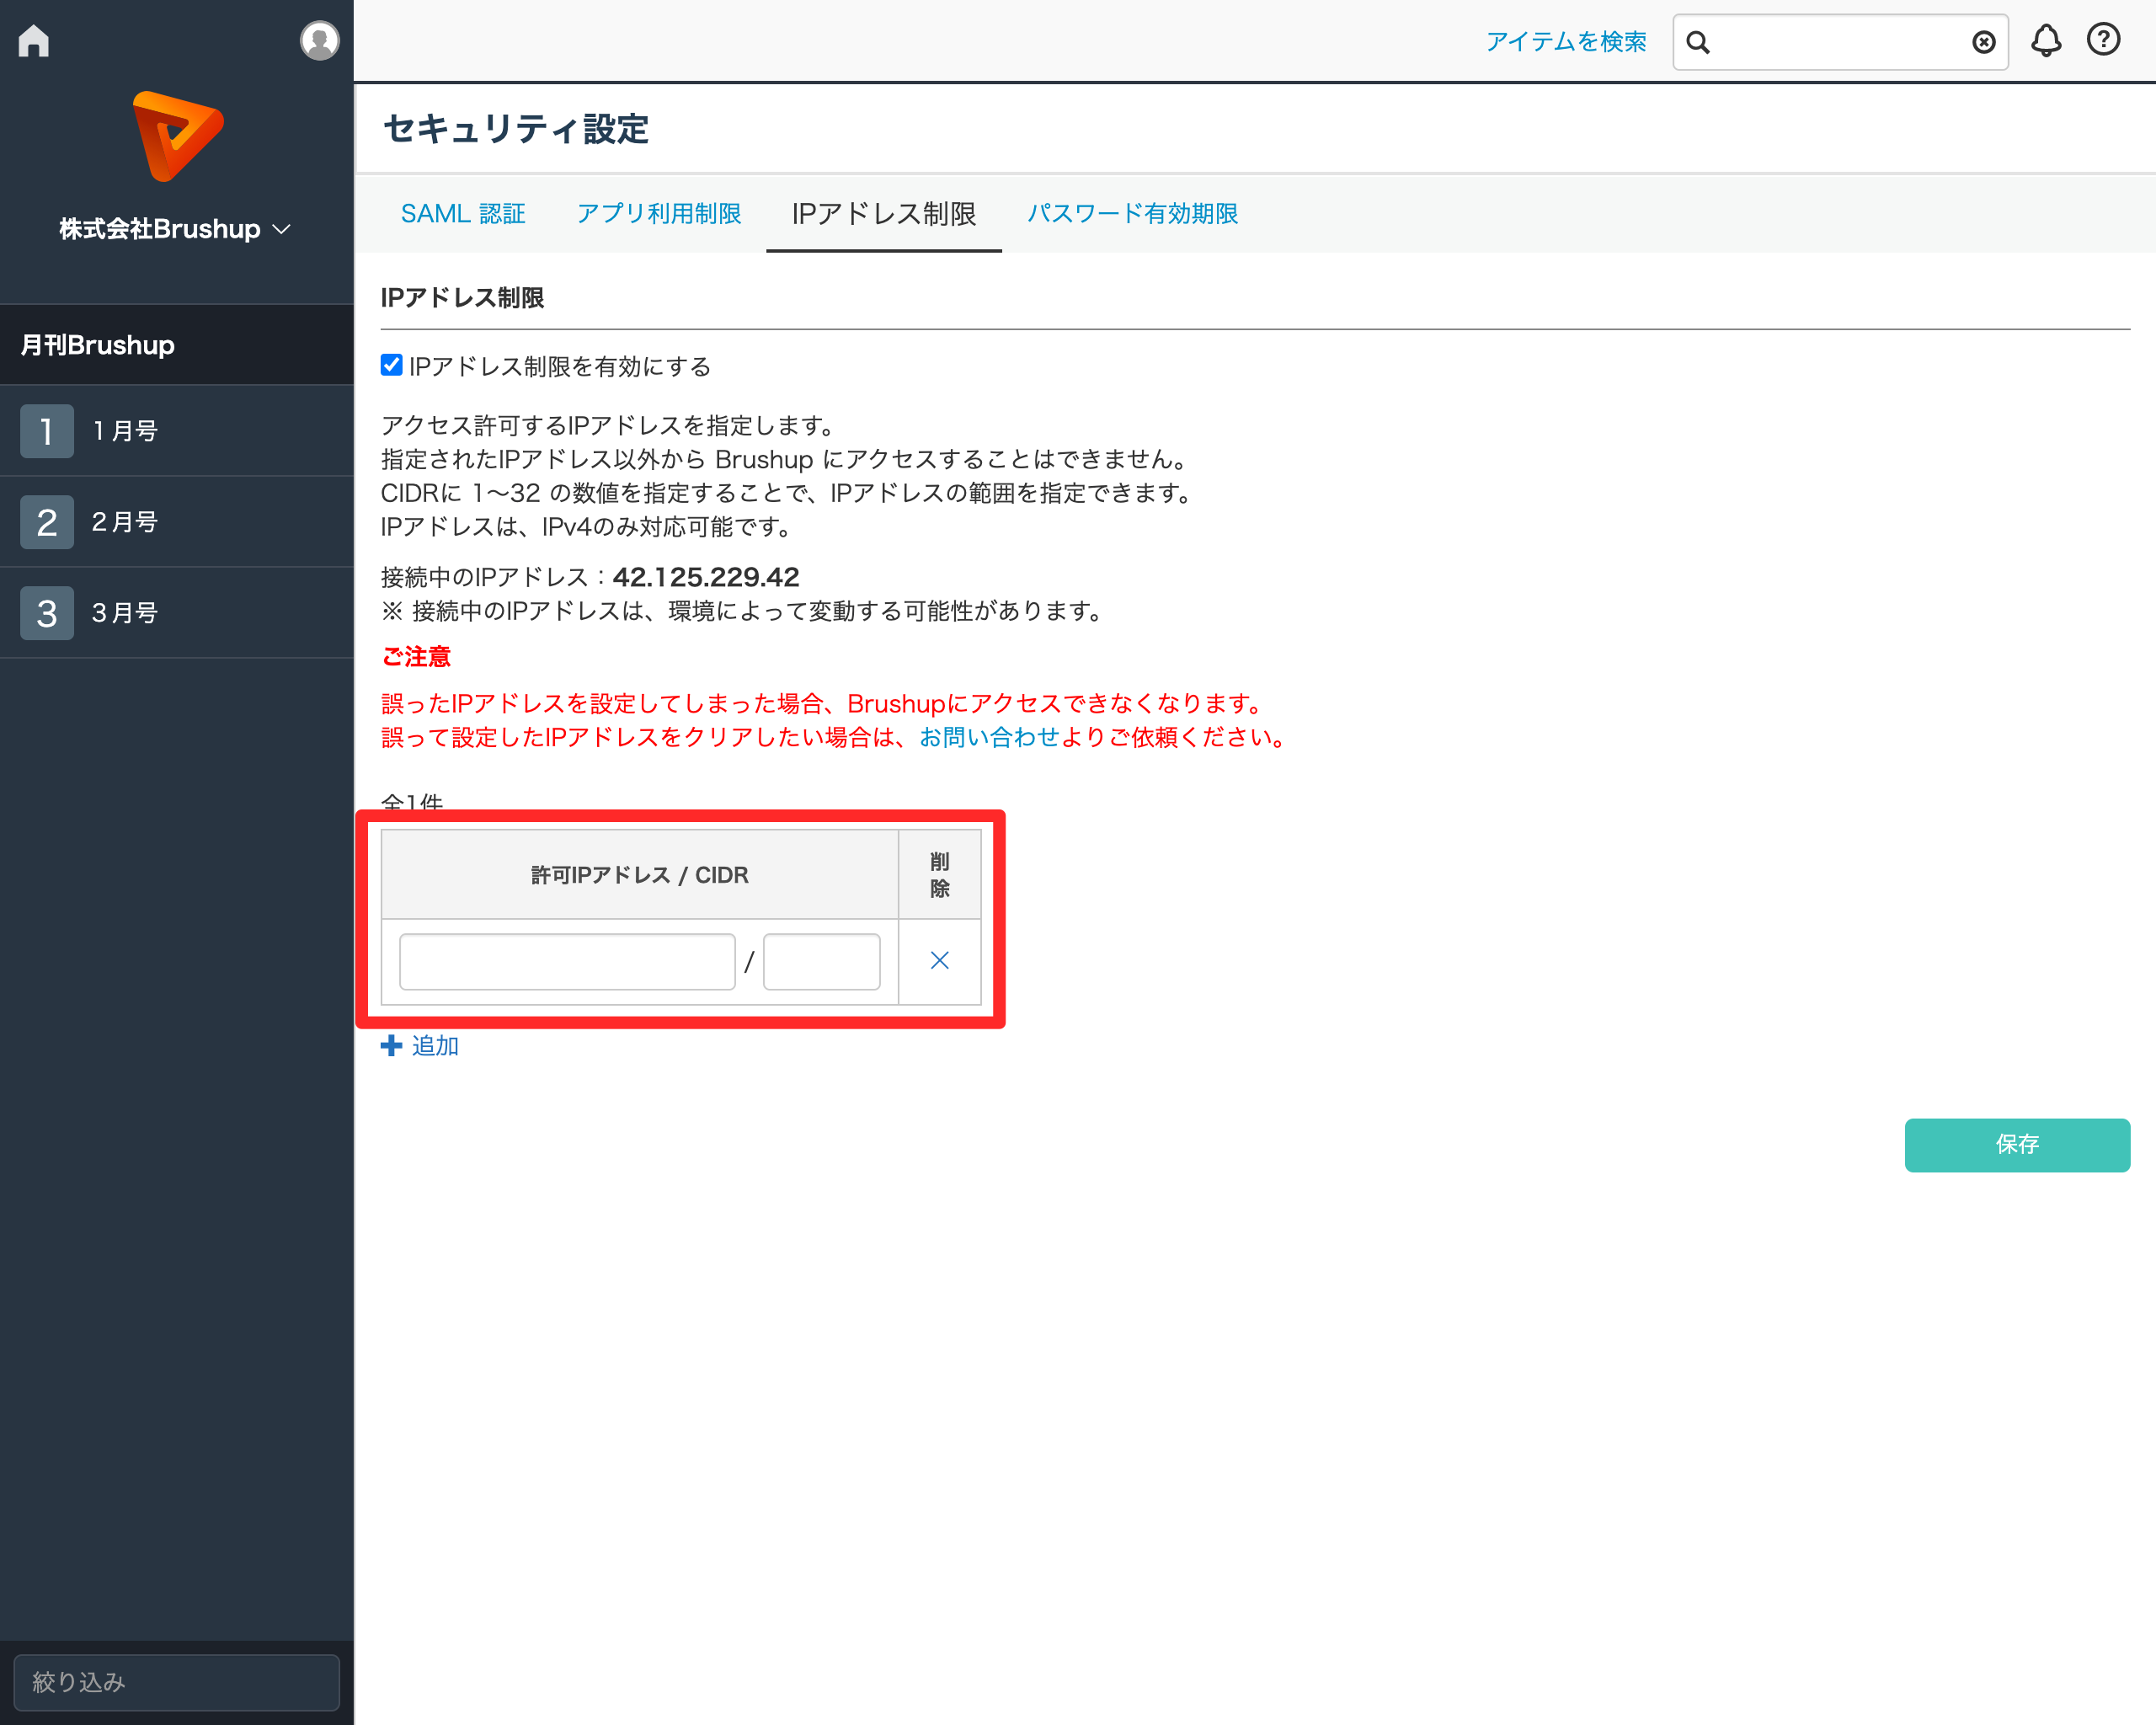Screen dimensions: 2156x1725
Task: Open the 月刊Brushup project header
Action: [177, 345]
